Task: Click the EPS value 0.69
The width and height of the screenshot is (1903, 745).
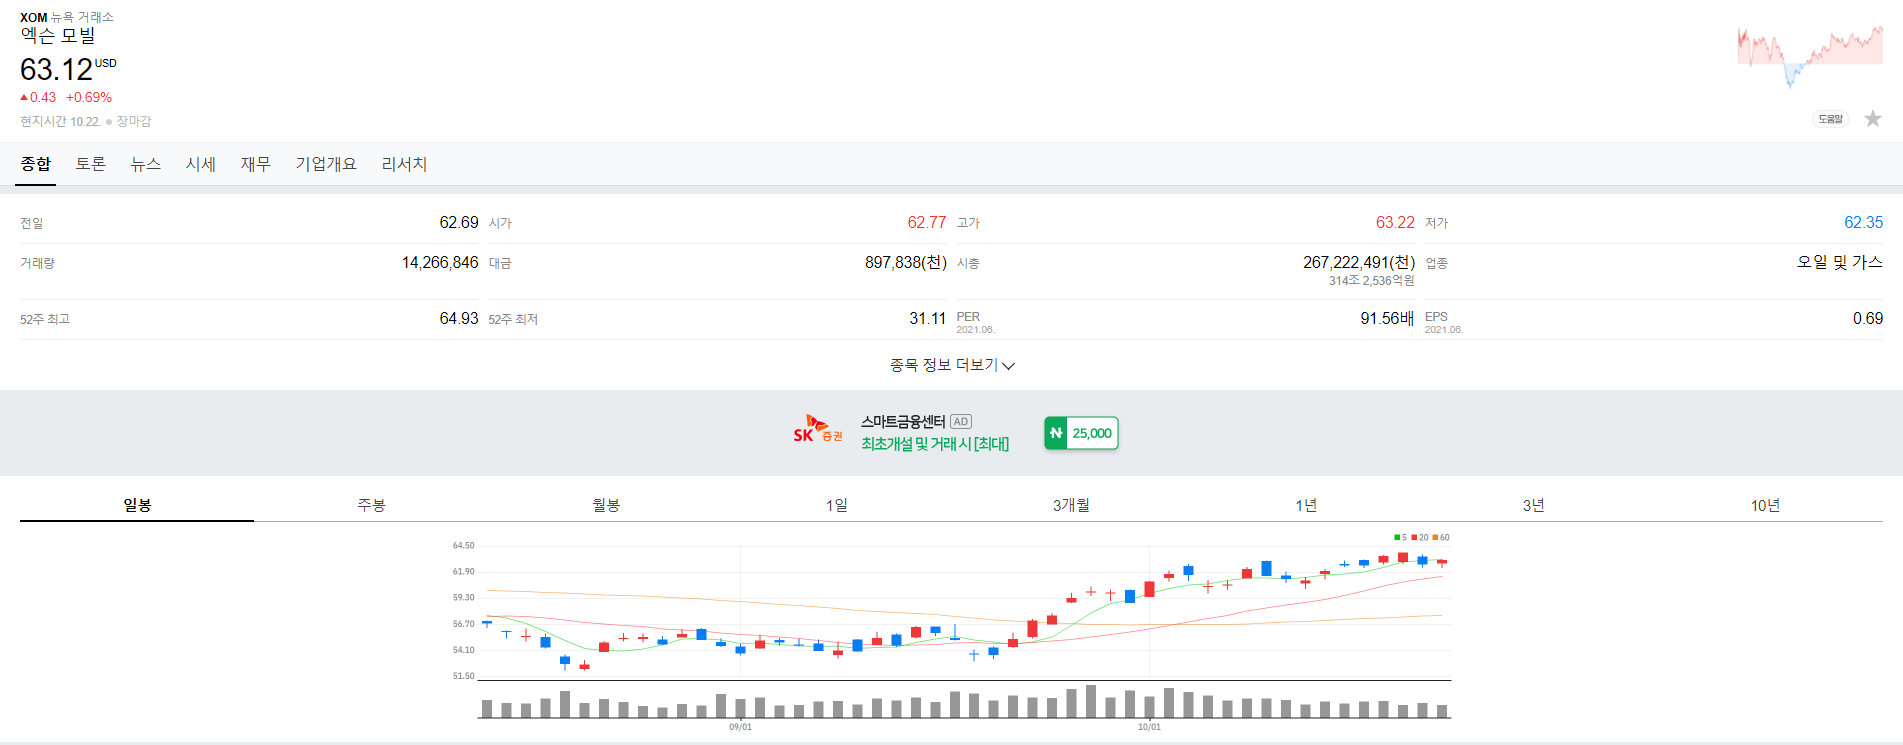Action: pos(1868,318)
